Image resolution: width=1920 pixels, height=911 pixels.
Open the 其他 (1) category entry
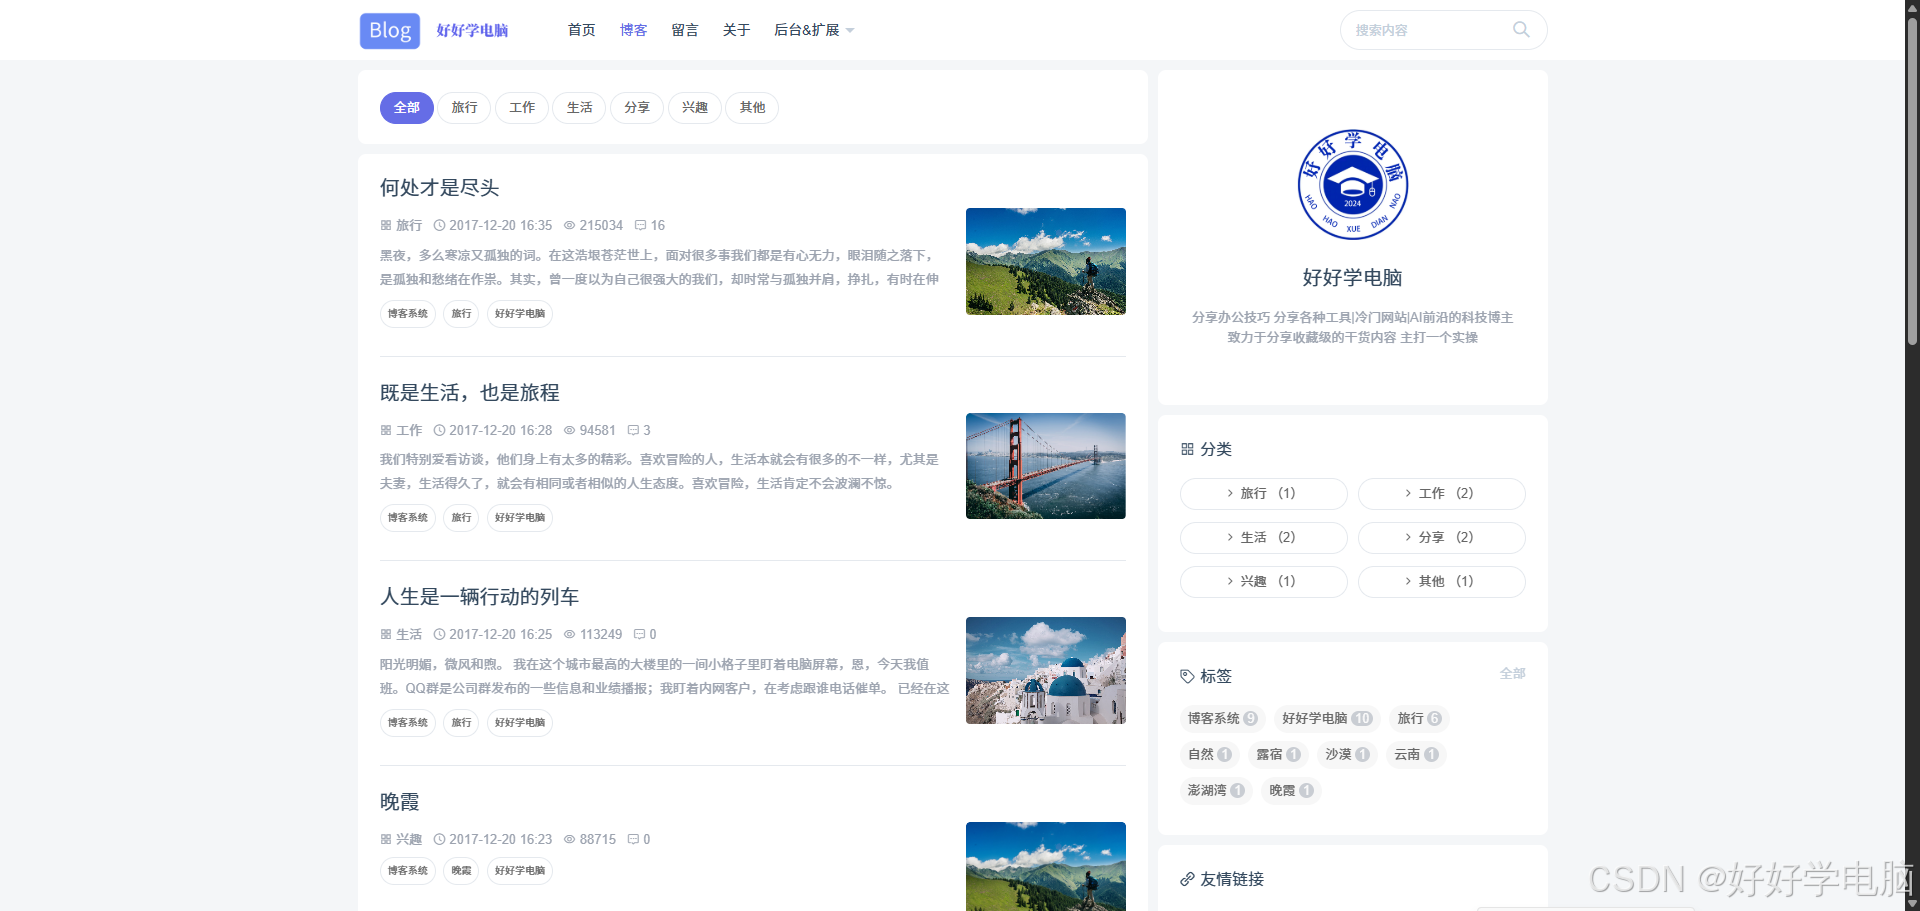click(1441, 582)
